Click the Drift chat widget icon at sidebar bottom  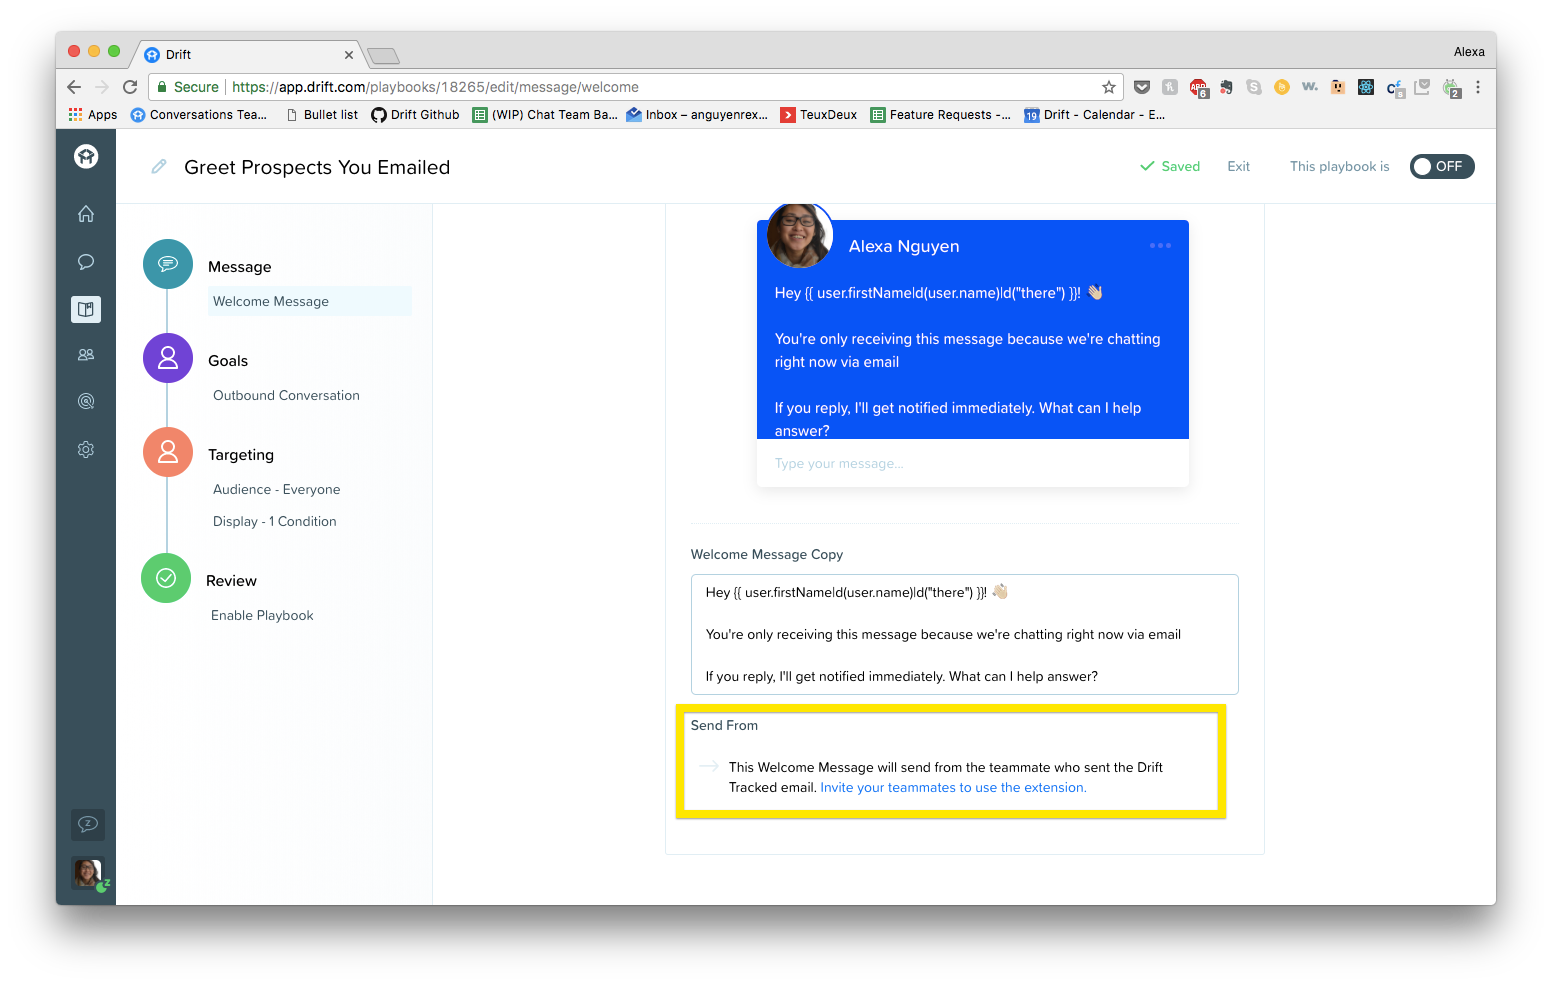pos(88,825)
